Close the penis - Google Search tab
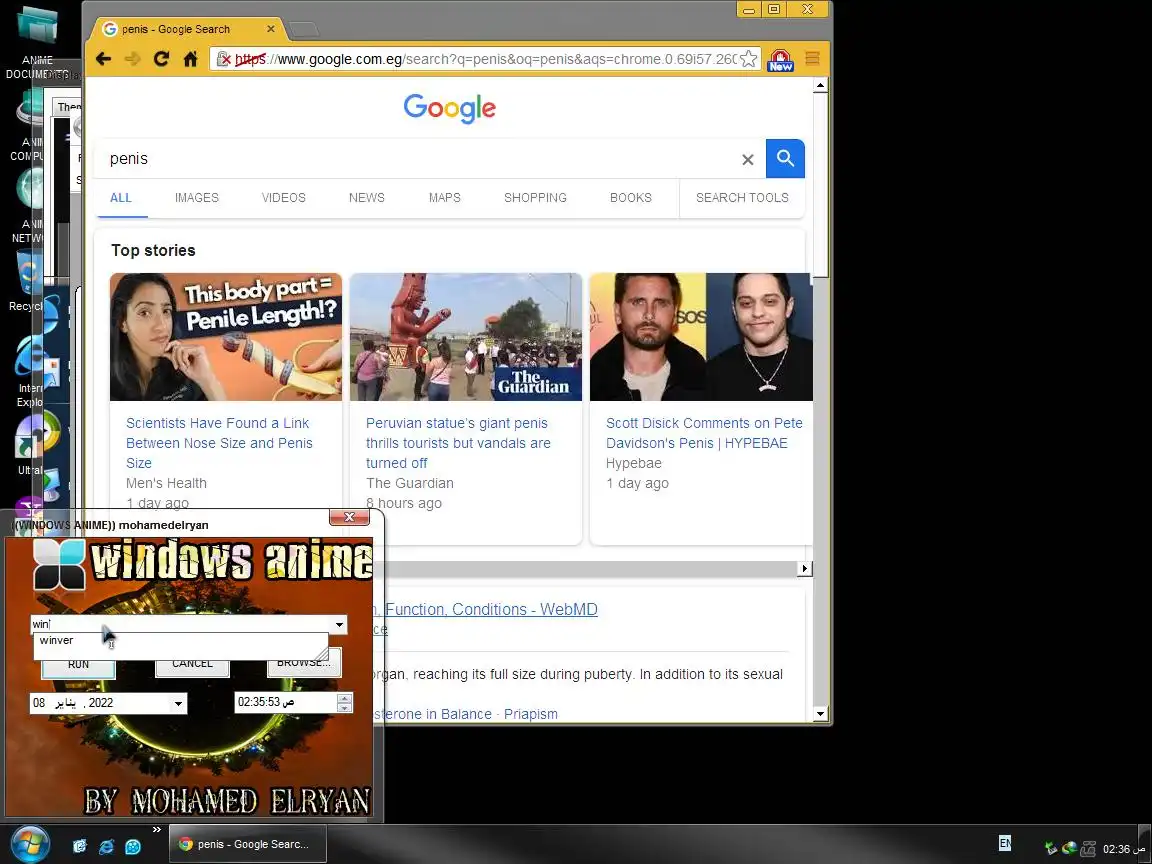Screen dimensions: 1152x864 (x=270, y=29)
